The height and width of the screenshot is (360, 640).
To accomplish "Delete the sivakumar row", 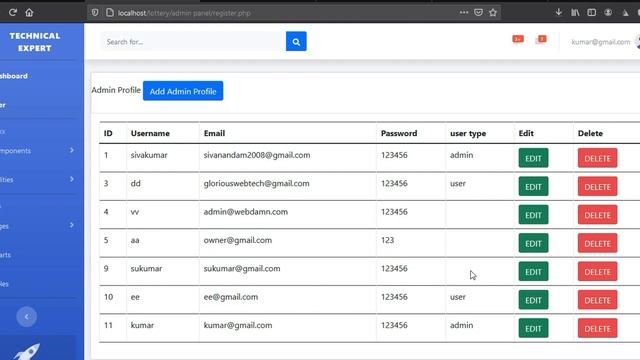I will tap(597, 158).
